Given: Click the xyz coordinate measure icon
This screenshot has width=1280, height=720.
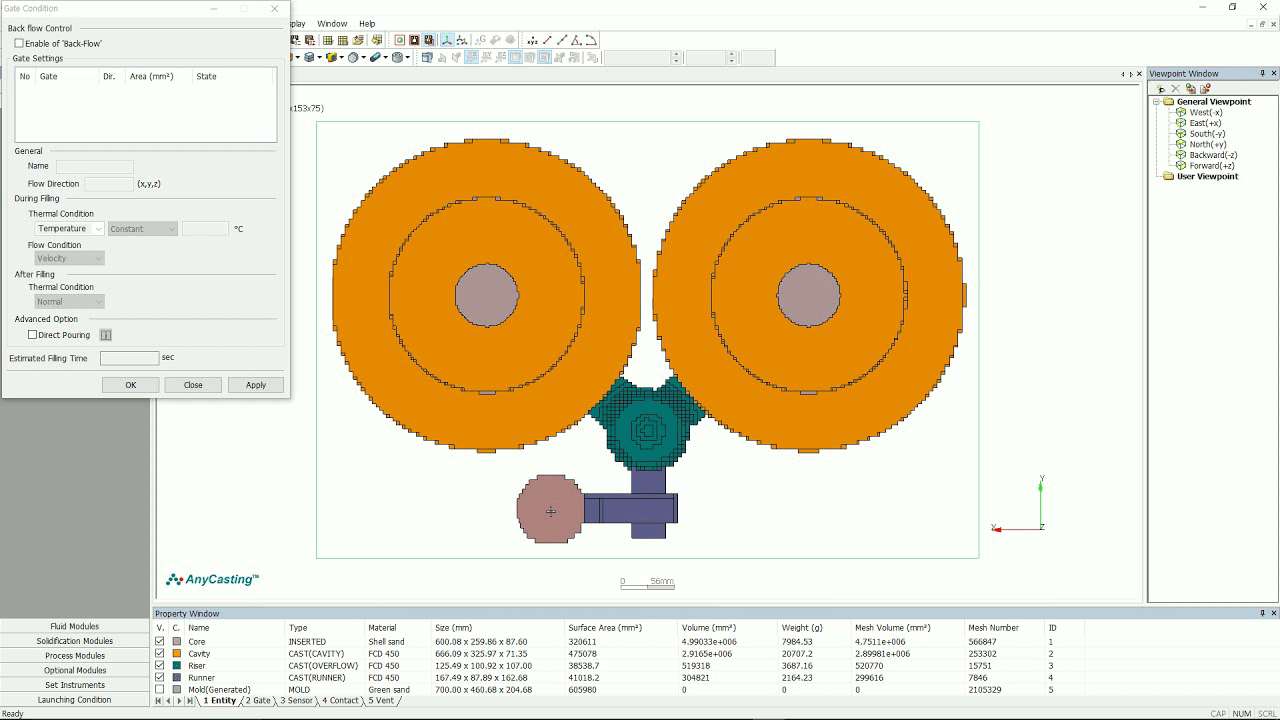Looking at the screenshot, I should [532, 40].
